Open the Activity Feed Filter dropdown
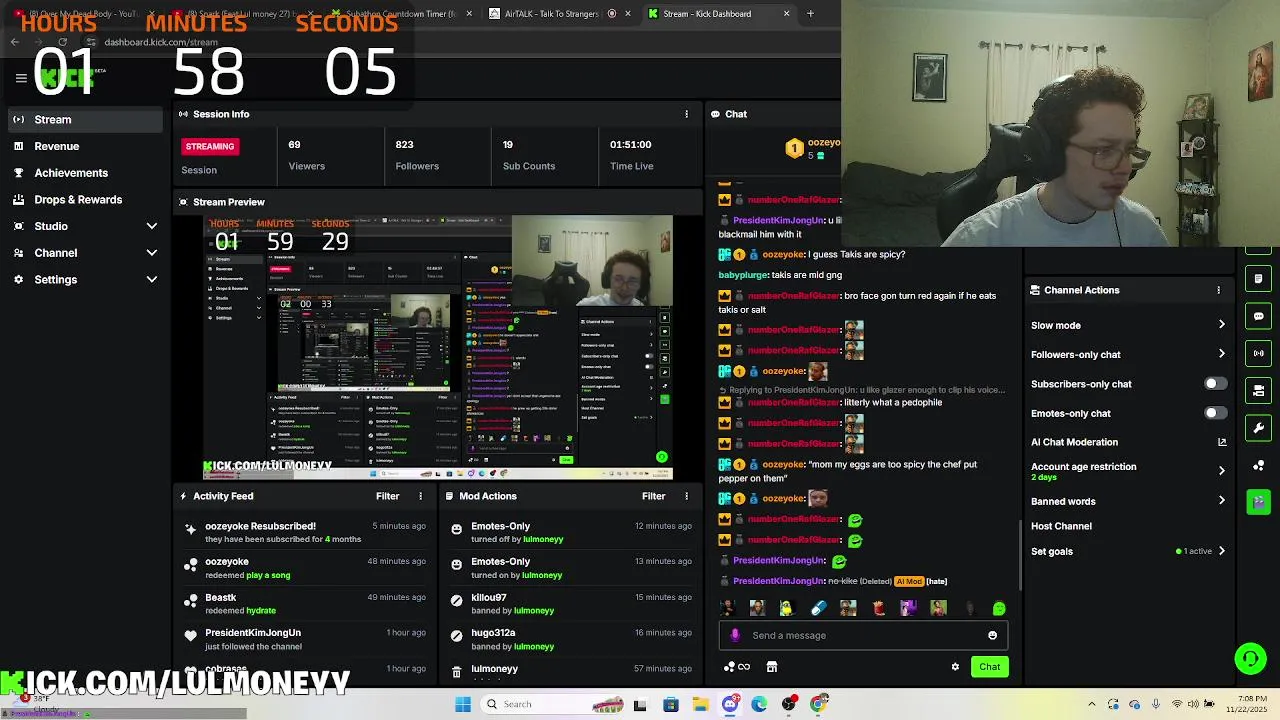The image size is (1280, 720). point(387,496)
